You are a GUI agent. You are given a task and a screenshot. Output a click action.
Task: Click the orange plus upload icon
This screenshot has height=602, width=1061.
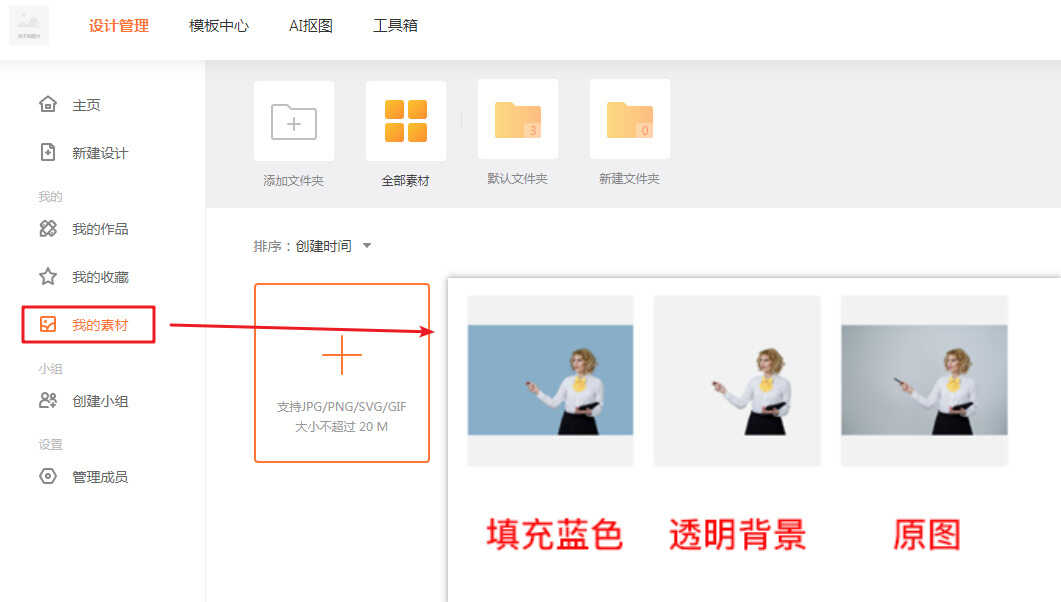[342, 355]
